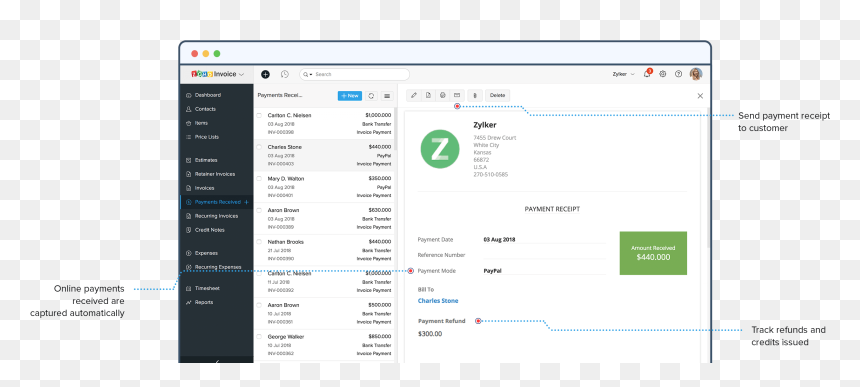The image size is (860, 387).
Task: Open Mary D. Walton $350.000 payment row
Action: [x=324, y=187]
